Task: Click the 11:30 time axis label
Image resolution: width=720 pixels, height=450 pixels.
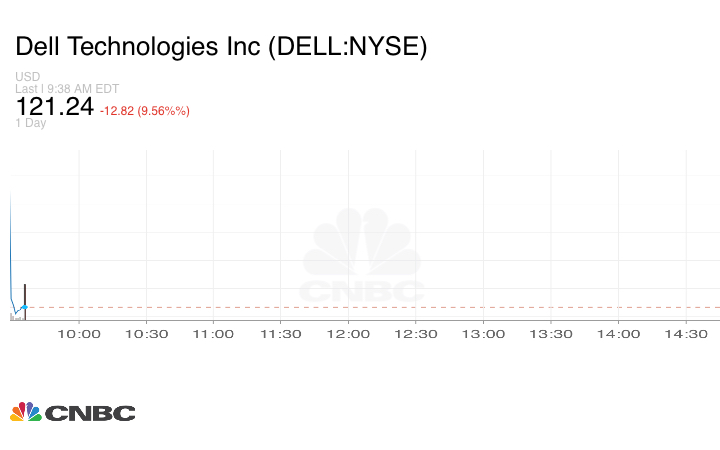Action: [280, 334]
